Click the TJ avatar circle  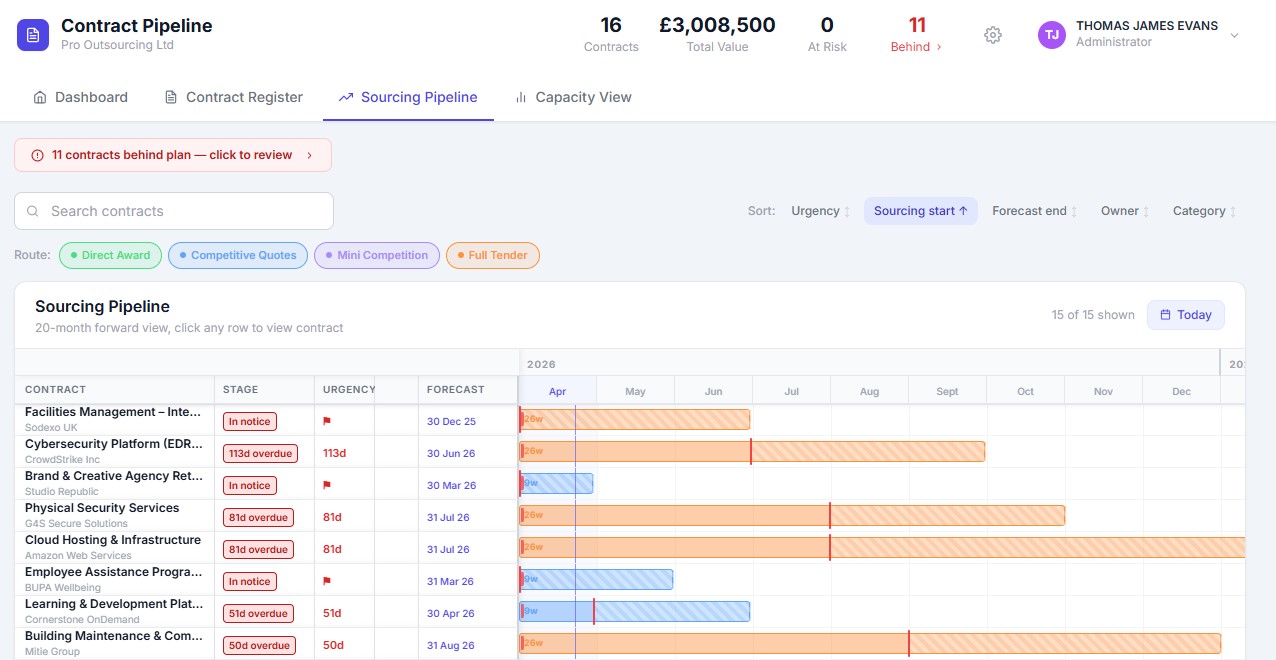(x=1051, y=34)
